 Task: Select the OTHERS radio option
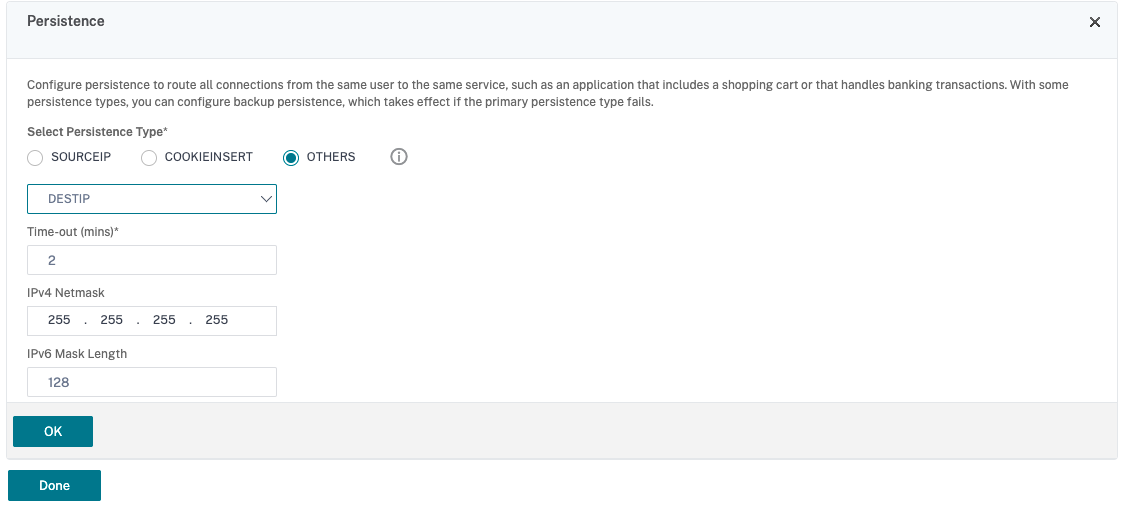291,158
